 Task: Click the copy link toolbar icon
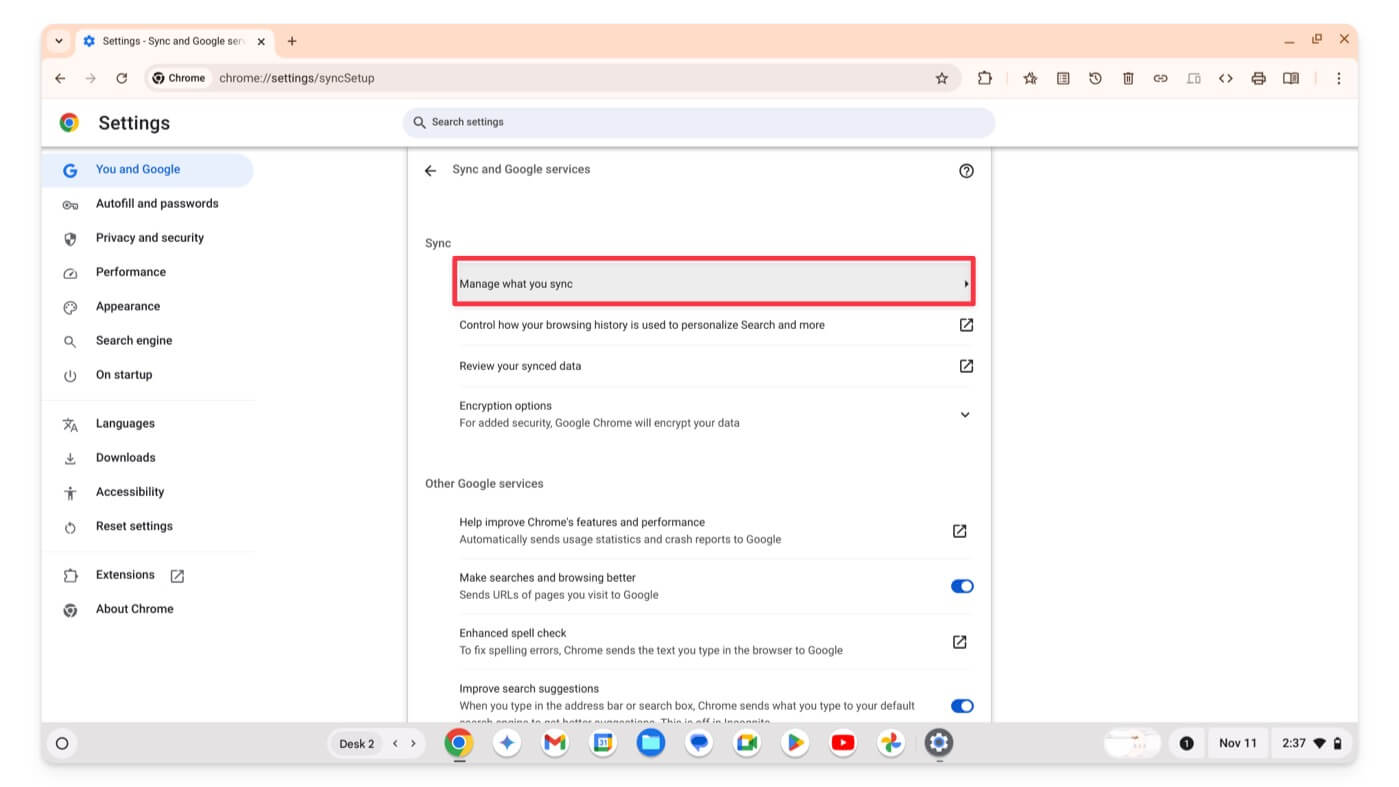coord(1160,78)
